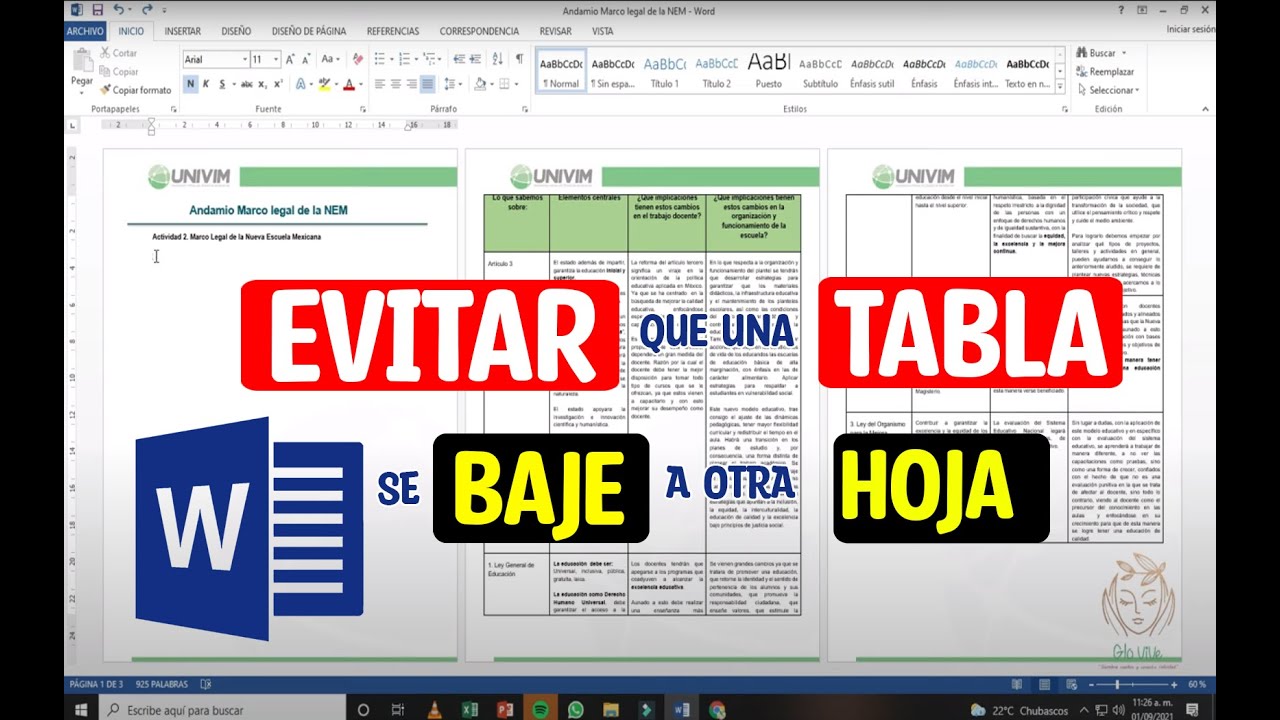Click the Copiar formato paintbrush icon
Viewport: 1280px width, 720px height.
(106, 89)
